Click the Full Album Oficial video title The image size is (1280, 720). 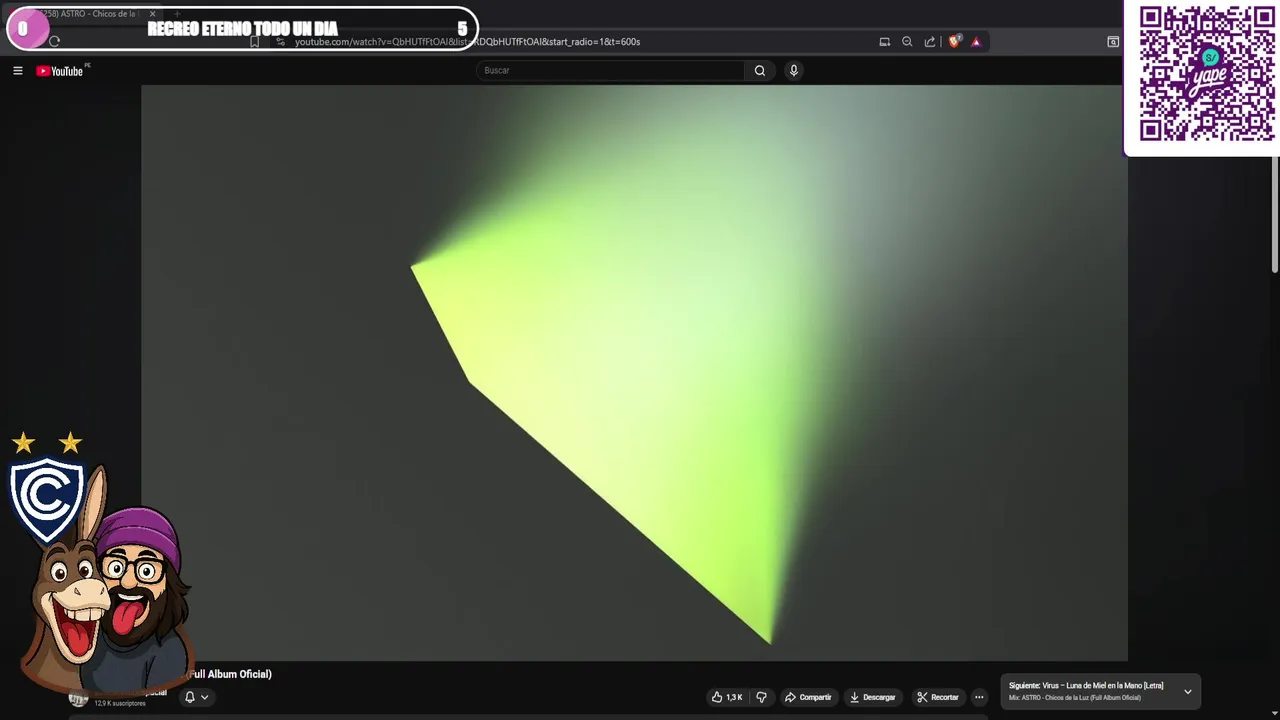pyautogui.click(x=230, y=674)
